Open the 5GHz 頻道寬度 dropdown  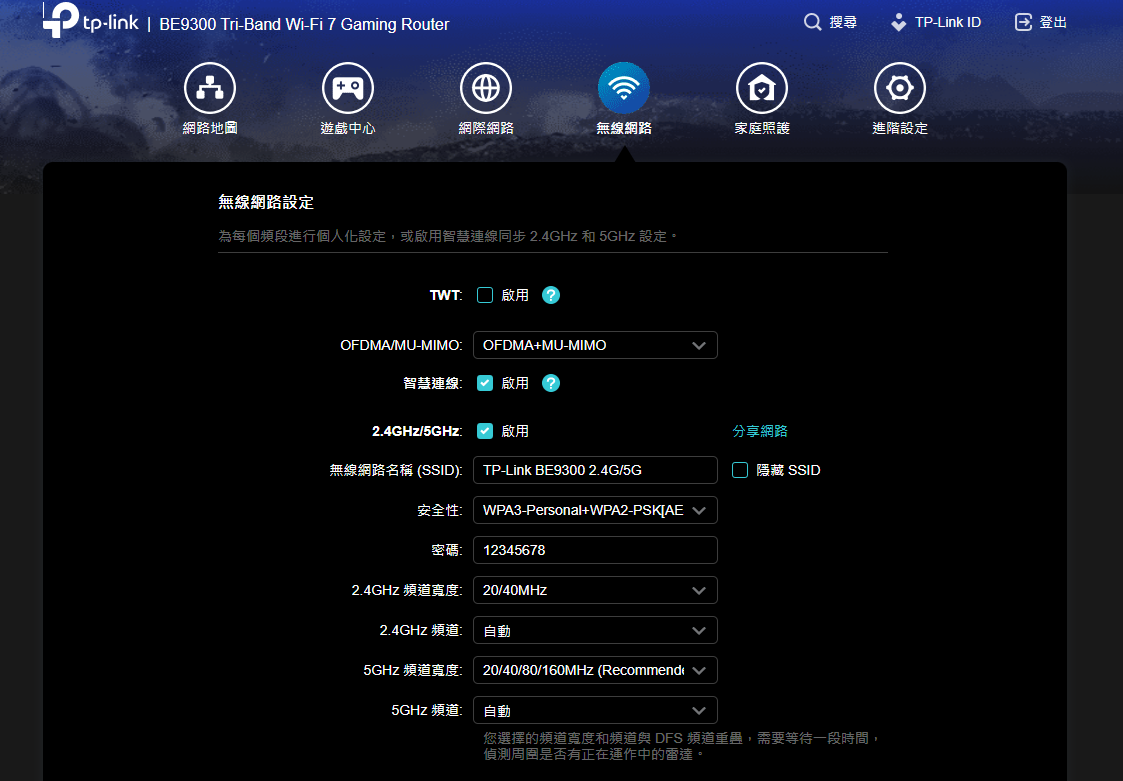pyautogui.click(x=595, y=671)
